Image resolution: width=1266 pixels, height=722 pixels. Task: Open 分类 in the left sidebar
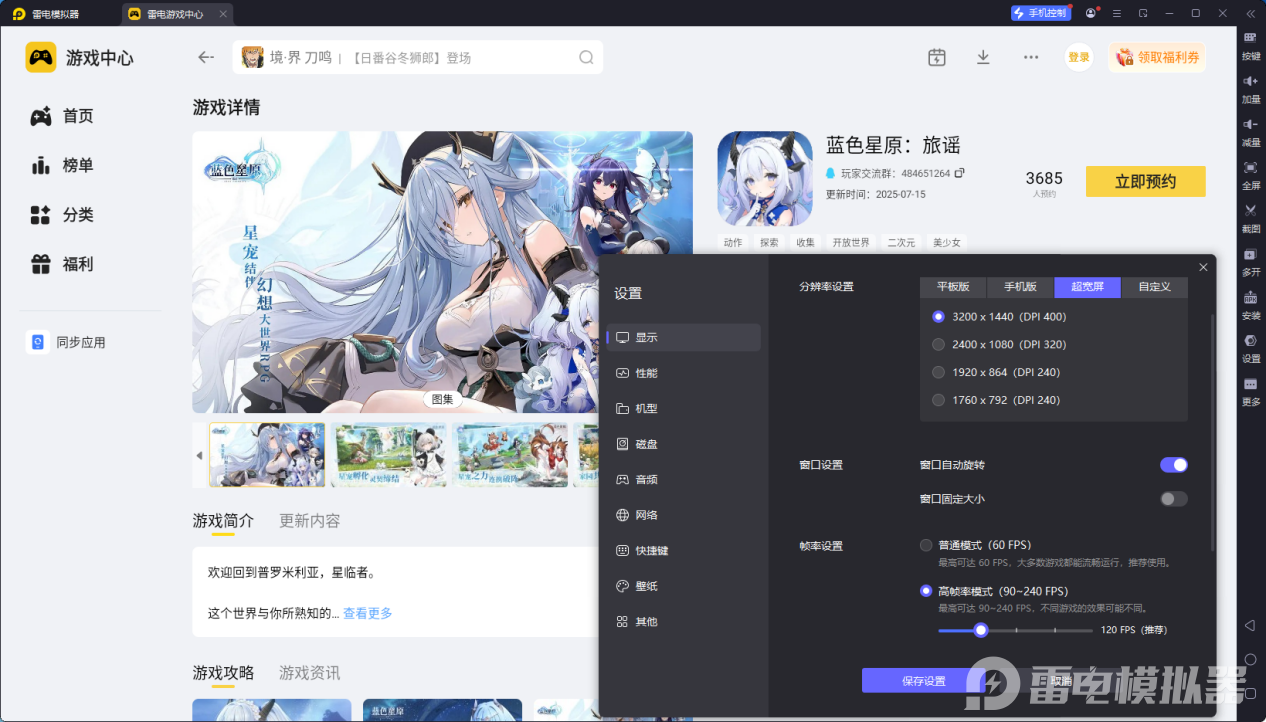62,215
